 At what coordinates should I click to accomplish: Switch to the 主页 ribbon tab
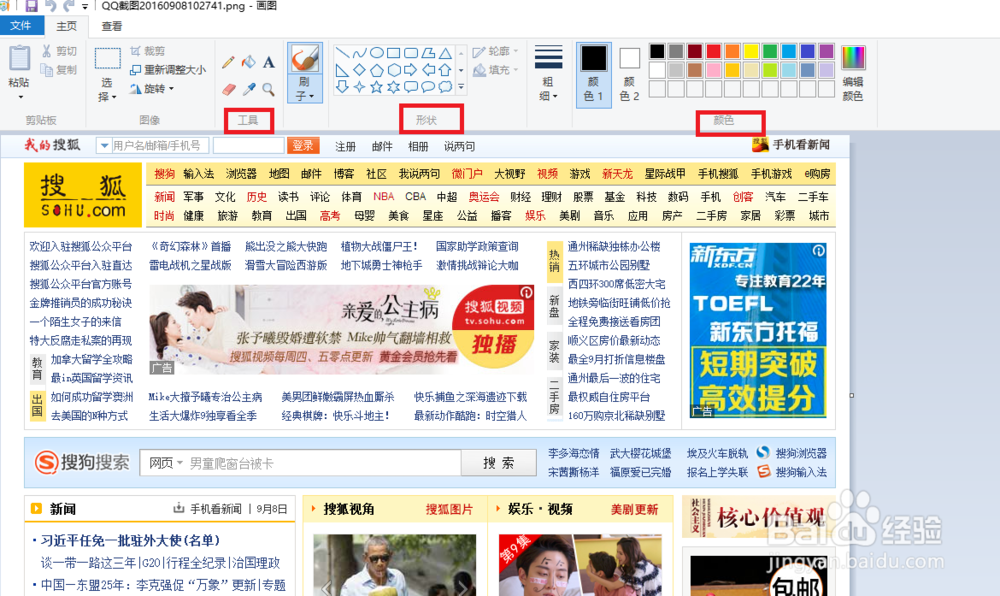point(66,26)
